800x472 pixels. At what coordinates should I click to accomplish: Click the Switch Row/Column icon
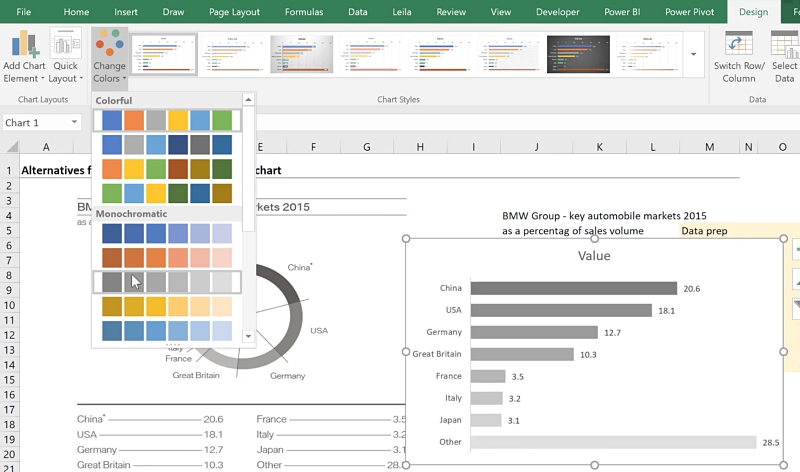click(739, 45)
